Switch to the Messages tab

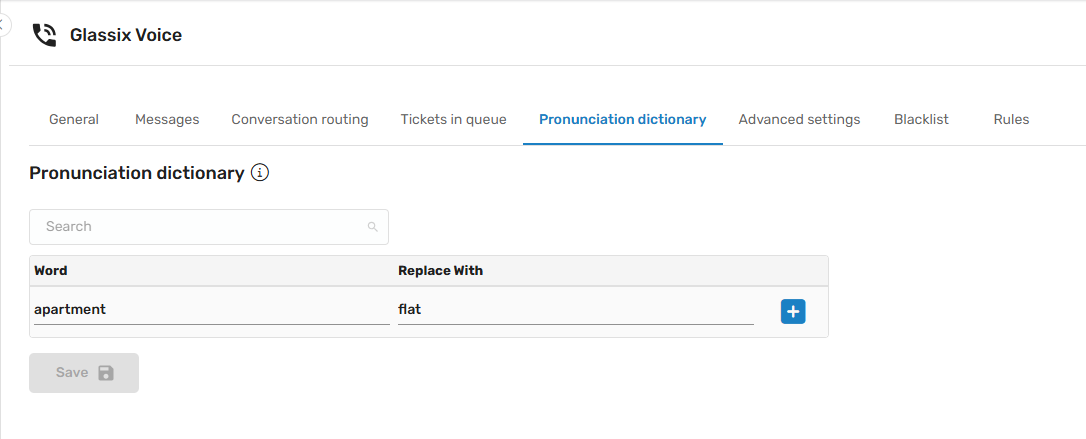coord(167,120)
